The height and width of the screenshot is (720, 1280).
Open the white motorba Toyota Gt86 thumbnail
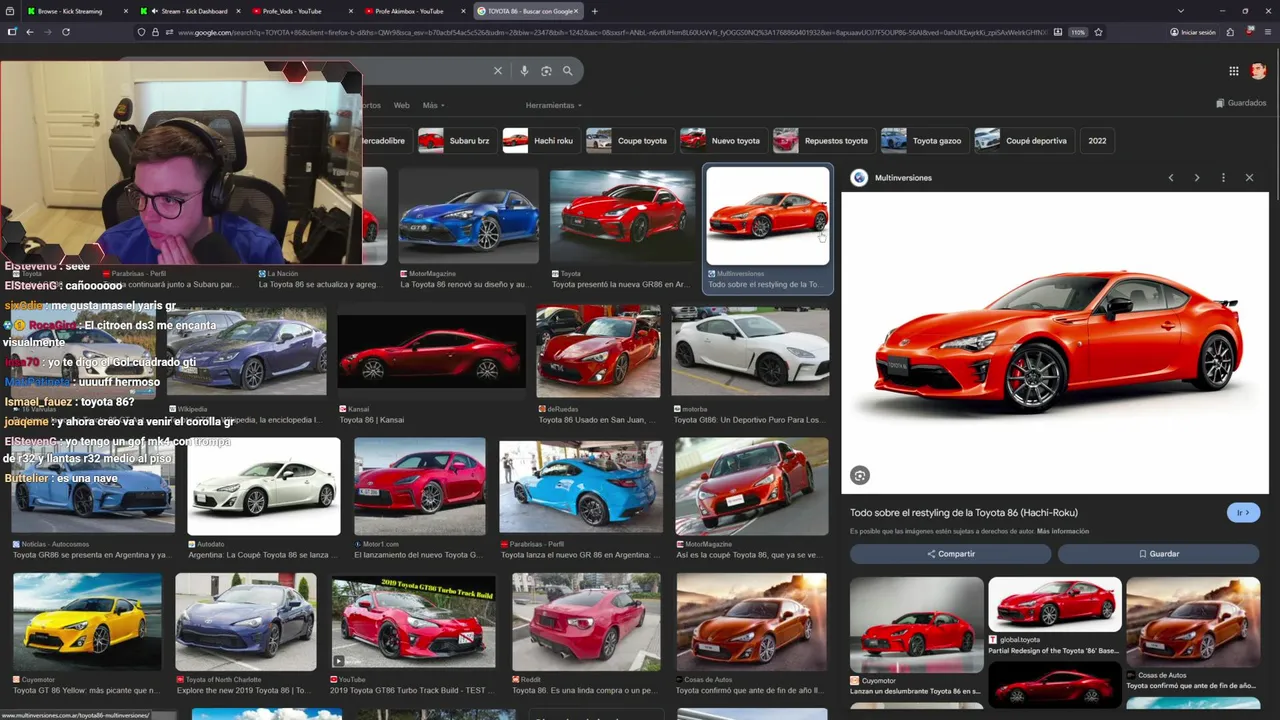pos(750,352)
